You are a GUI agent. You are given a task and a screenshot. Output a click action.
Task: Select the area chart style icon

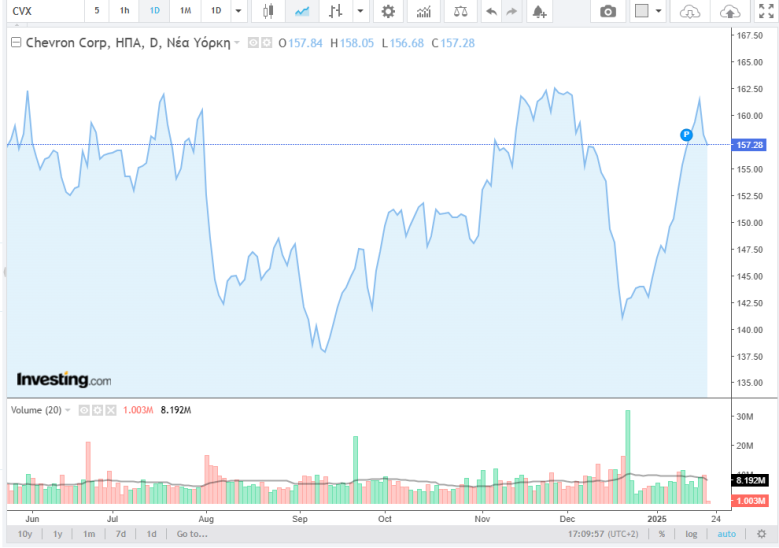coord(302,11)
